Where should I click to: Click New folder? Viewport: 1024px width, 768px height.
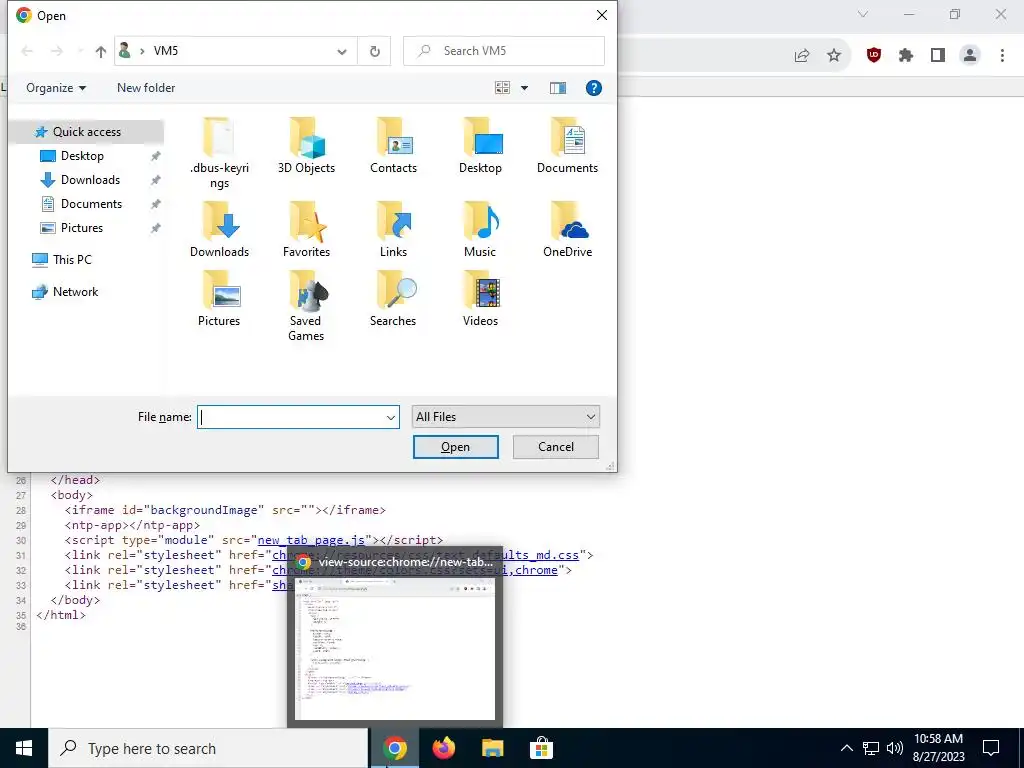pos(146,88)
